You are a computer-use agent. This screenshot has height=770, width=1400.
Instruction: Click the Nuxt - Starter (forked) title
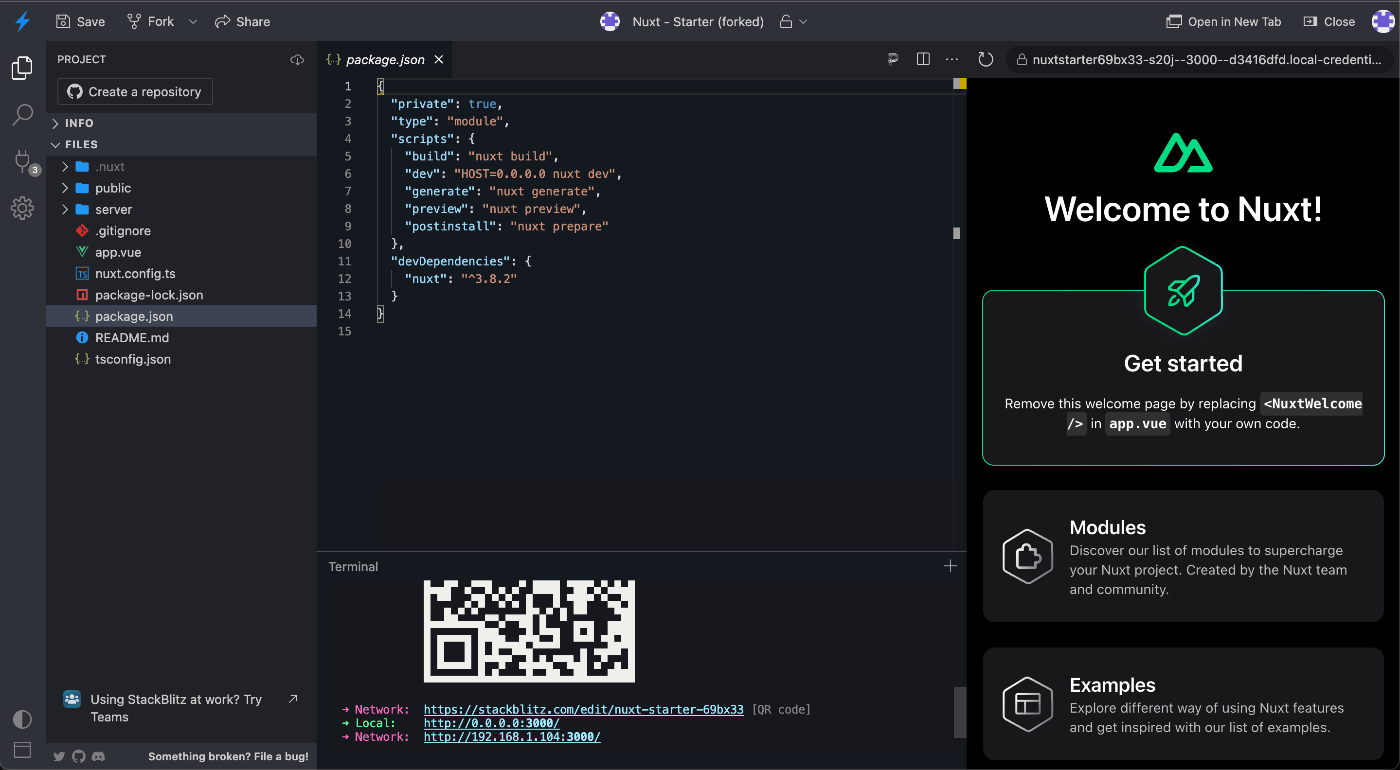pos(698,21)
